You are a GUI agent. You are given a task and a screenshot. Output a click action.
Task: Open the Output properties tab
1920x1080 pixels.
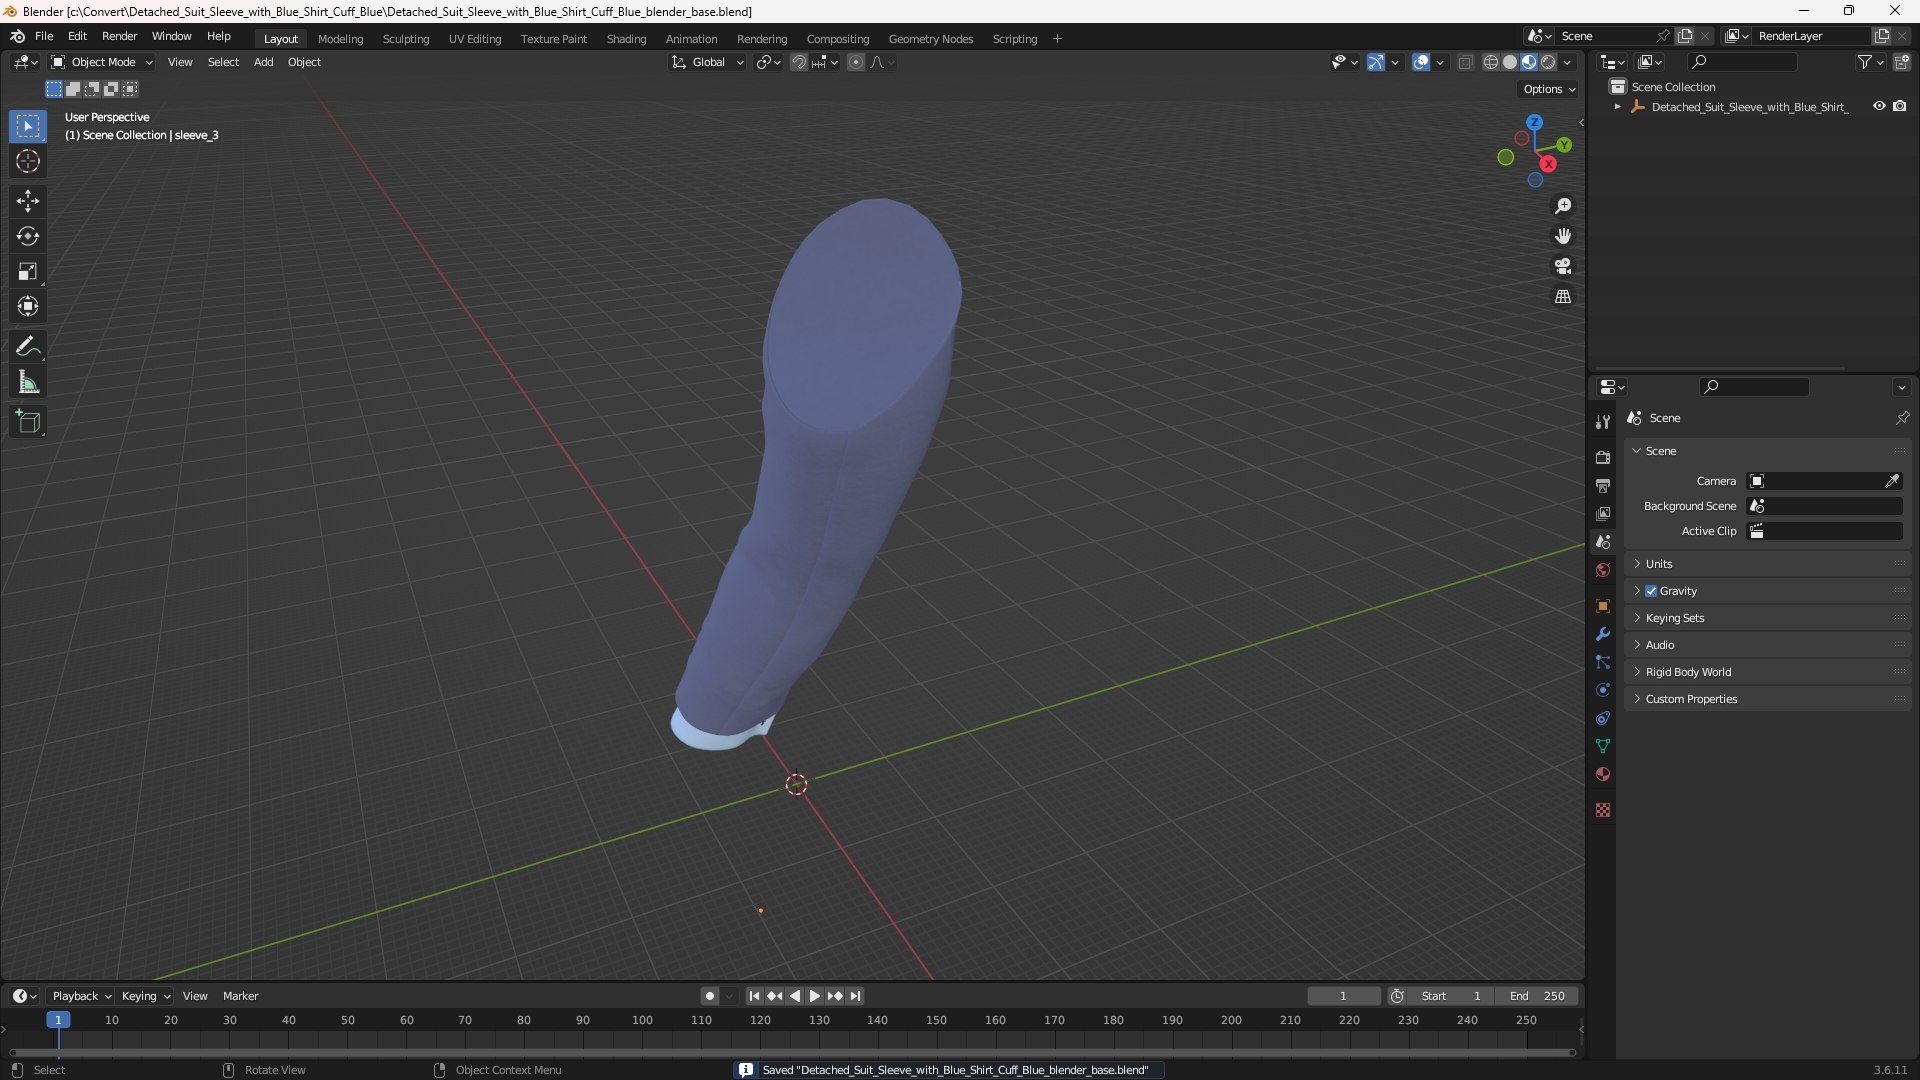(x=1603, y=486)
